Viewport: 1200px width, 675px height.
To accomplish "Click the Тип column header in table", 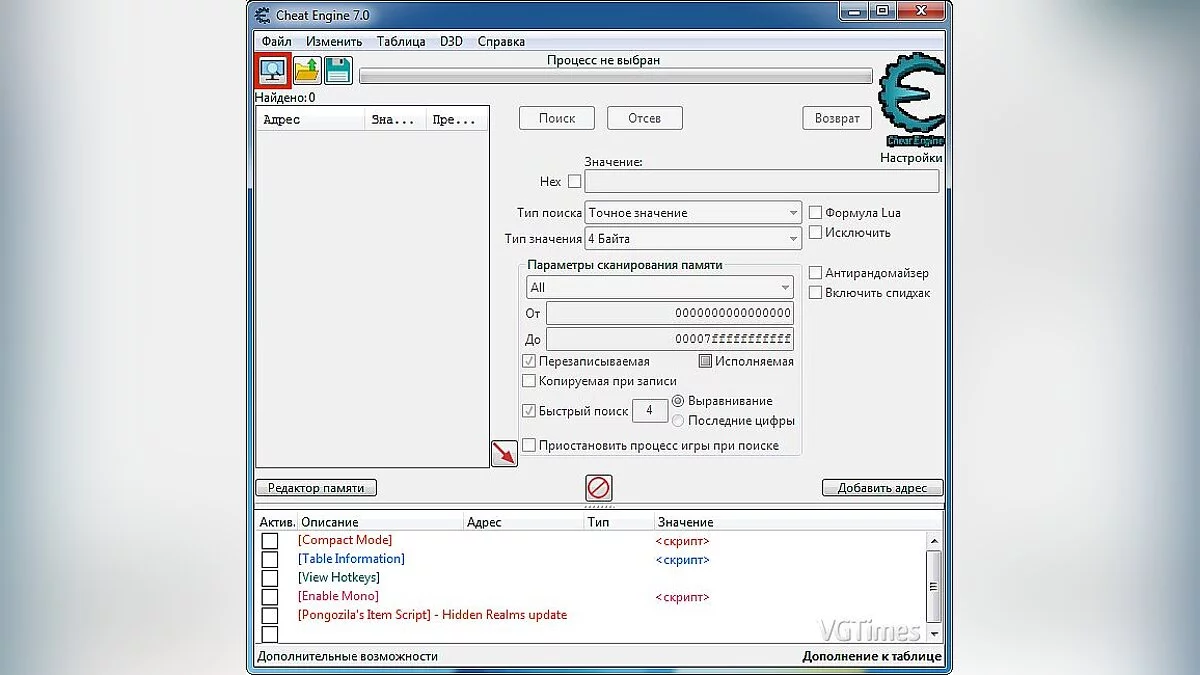I will [618, 522].
